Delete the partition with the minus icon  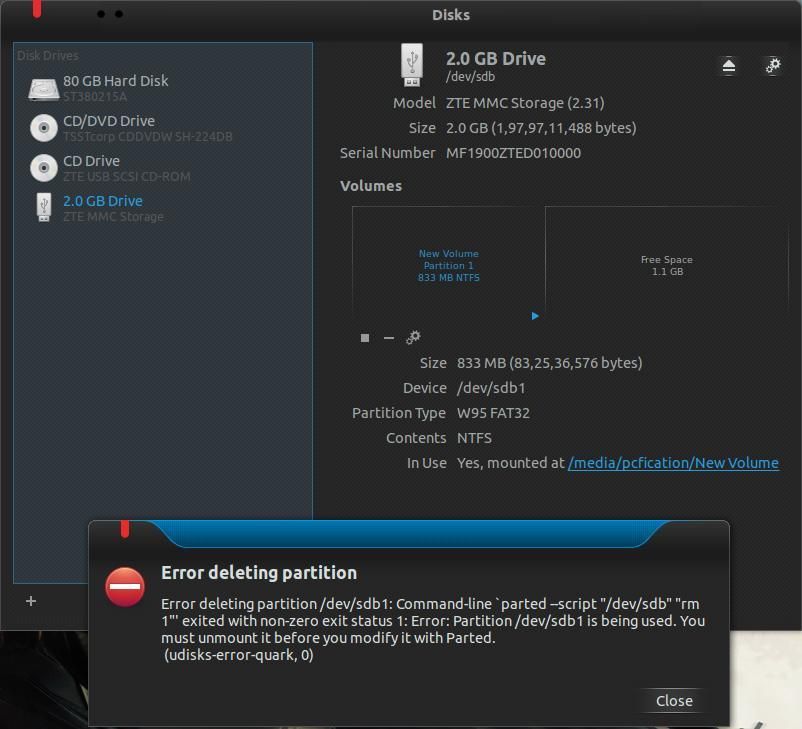coord(388,337)
